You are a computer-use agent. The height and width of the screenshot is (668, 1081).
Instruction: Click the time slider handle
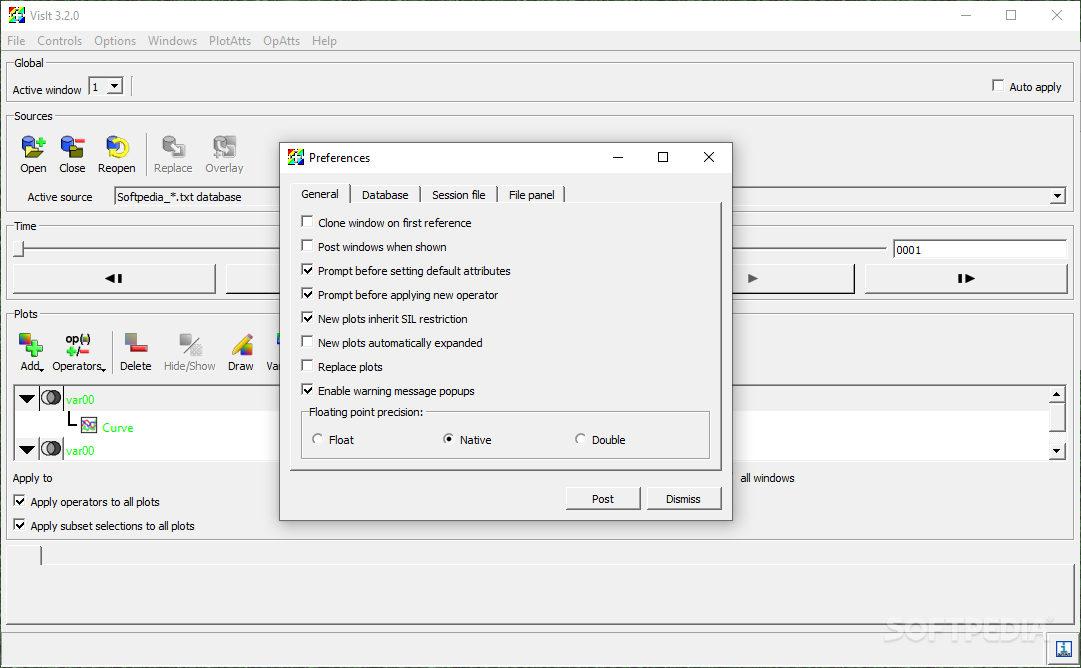[19, 248]
